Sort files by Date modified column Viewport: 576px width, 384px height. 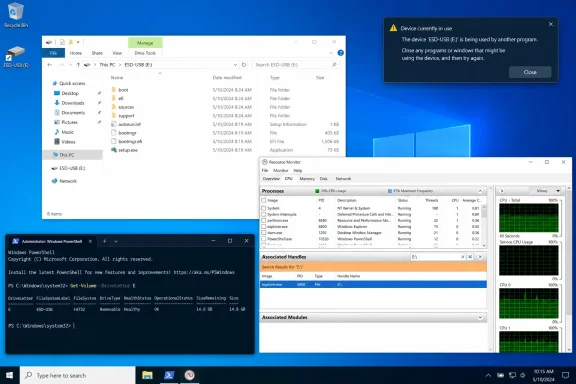coord(227,78)
